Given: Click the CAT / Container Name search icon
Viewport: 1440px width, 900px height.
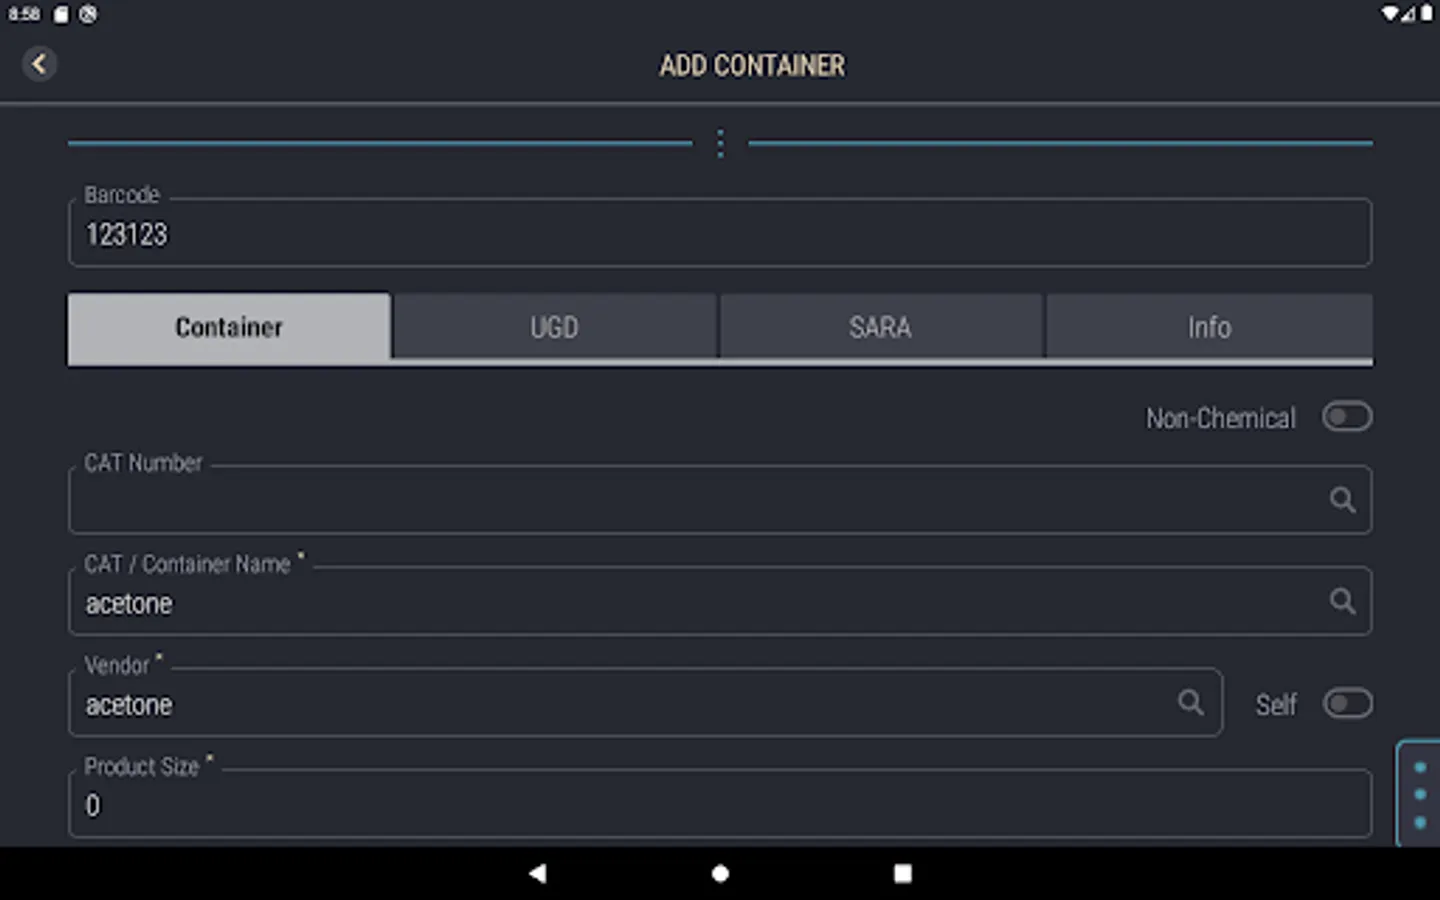Looking at the screenshot, I should coord(1342,601).
